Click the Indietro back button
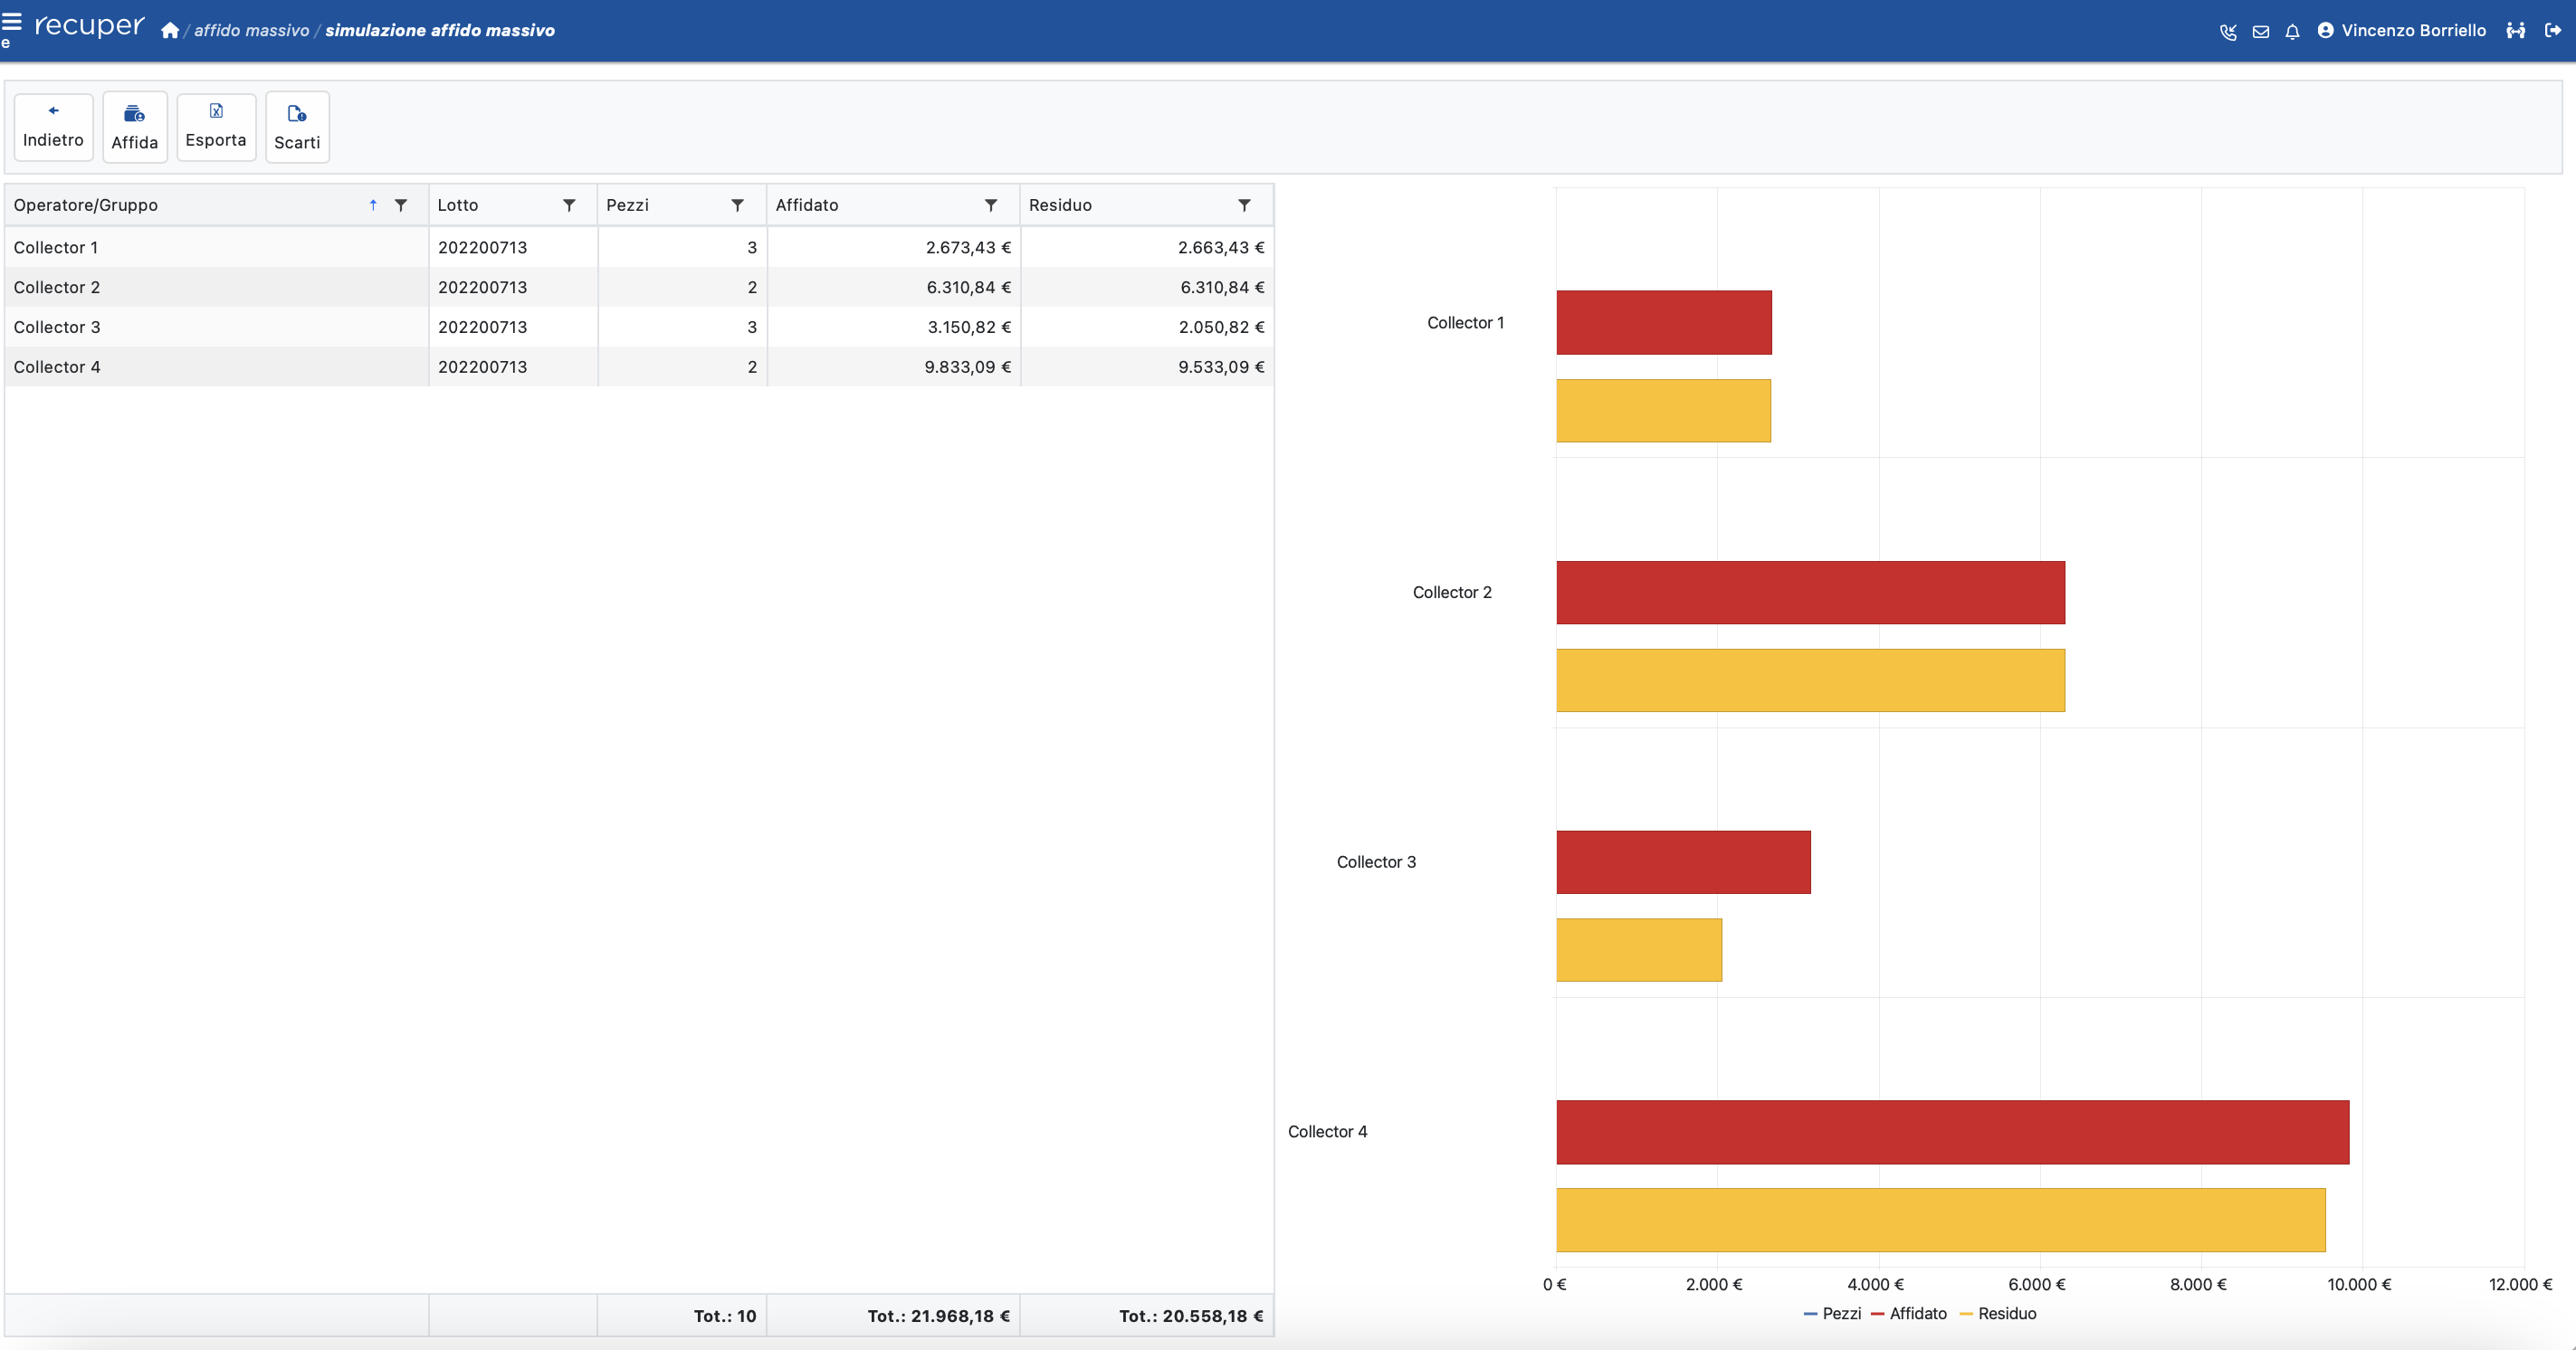Image resolution: width=2576 pixels, height=1350 pixels. [x=53, y=127]
